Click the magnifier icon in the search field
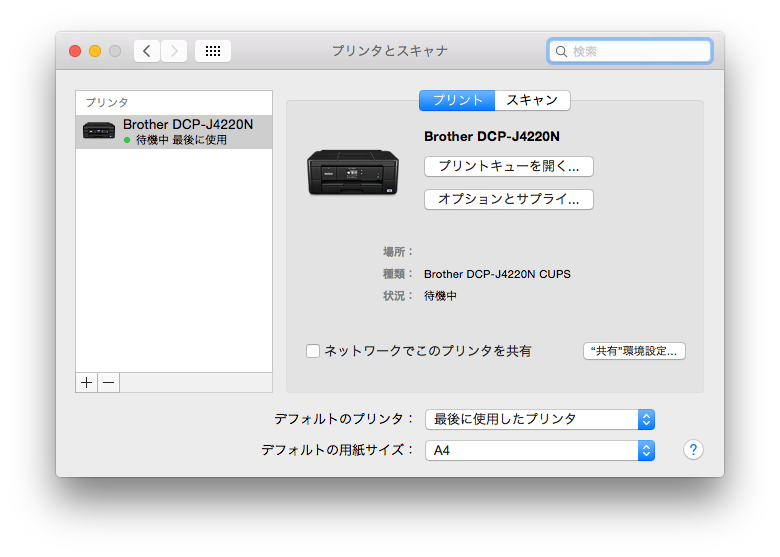 click(561, 51)
